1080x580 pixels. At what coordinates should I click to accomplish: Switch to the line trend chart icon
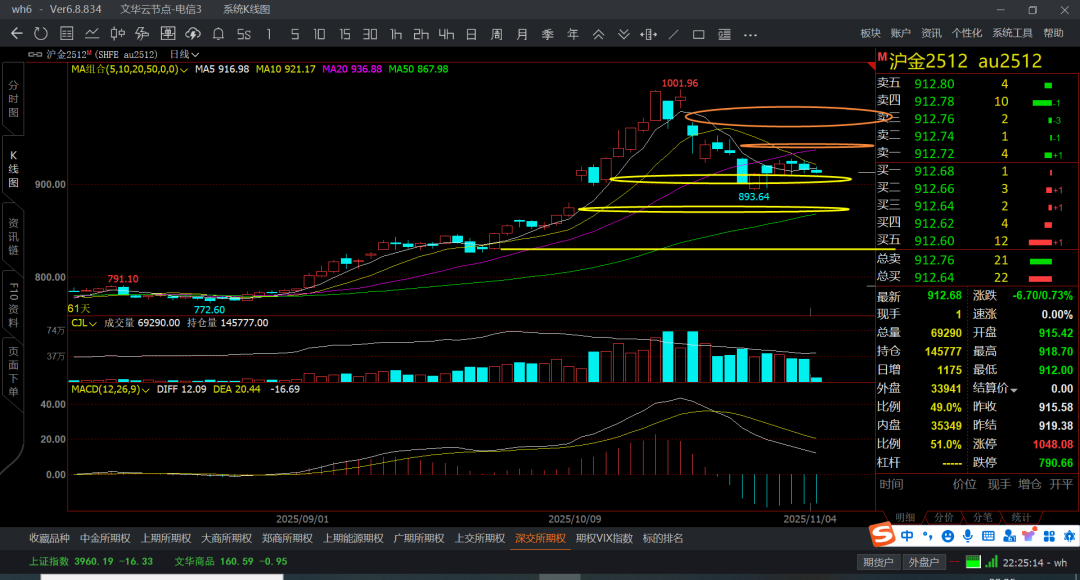(93, 34)
